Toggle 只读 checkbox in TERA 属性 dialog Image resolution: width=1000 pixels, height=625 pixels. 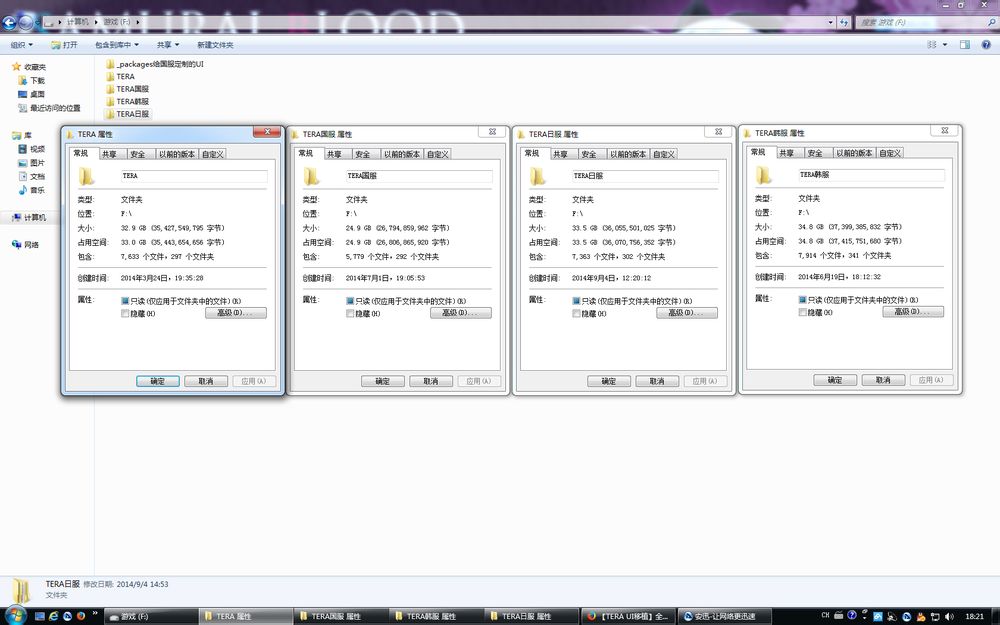pos(125,301)
